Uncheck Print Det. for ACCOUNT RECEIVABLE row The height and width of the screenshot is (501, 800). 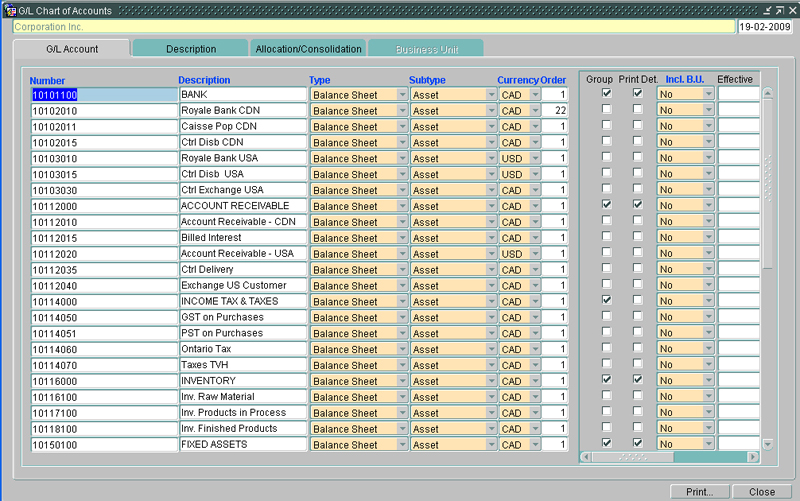tap(637, 205)
